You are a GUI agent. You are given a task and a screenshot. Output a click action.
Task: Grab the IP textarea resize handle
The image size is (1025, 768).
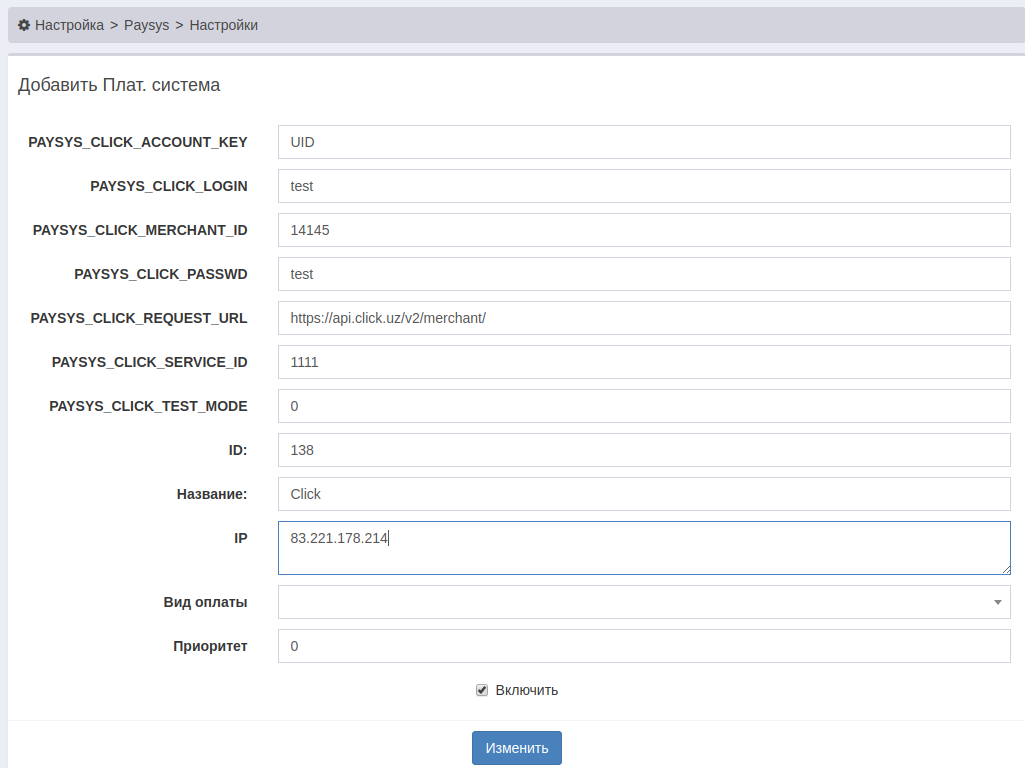click(x=1005, y=569)
